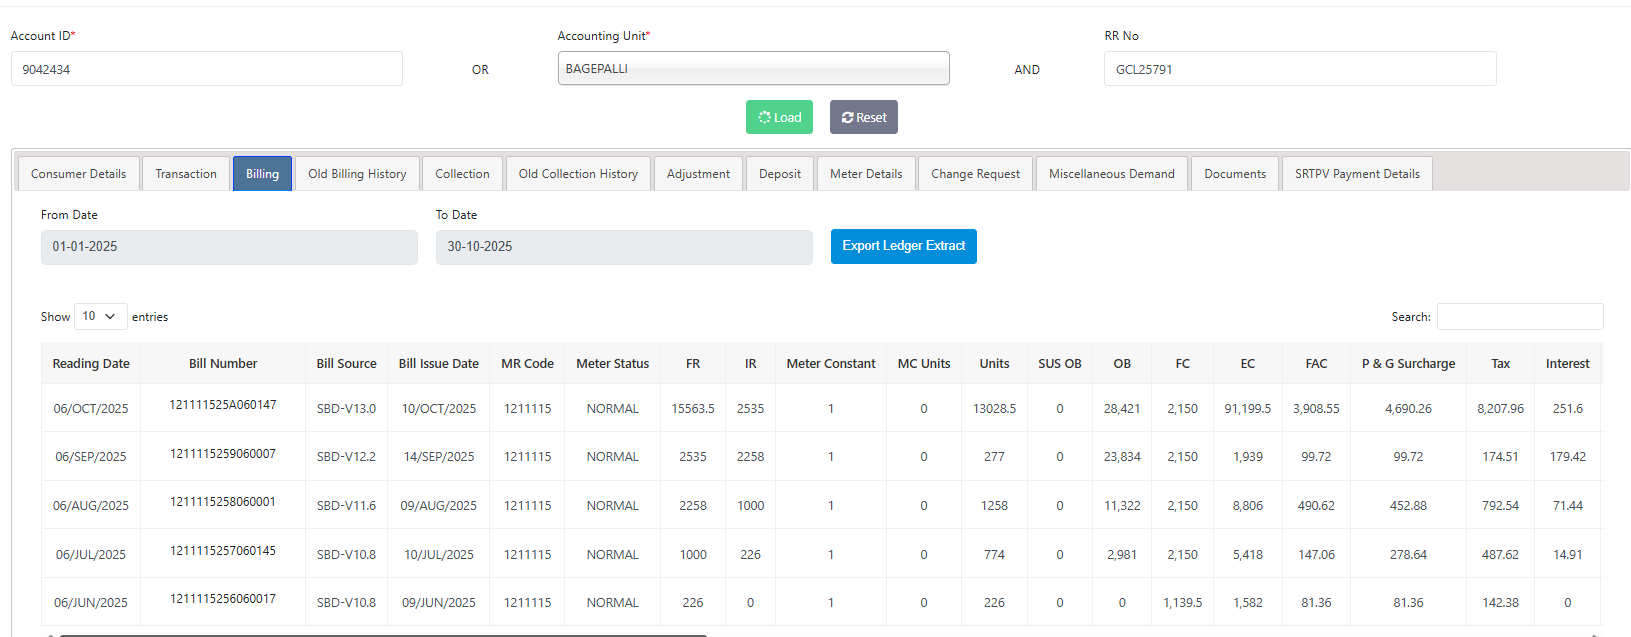The height and width of the screenshot is (637, 1631).
Task: Sort table by Units column header
Action: tap(994, 364)
